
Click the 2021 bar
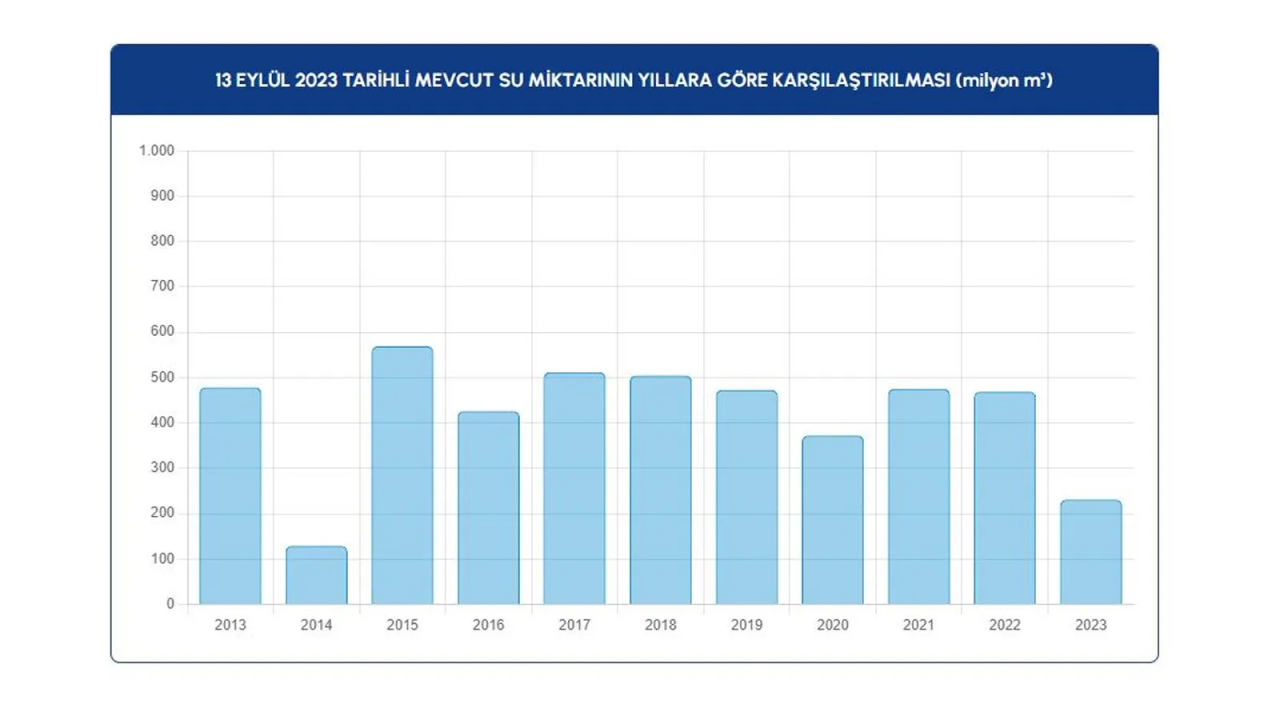point(918,497)
